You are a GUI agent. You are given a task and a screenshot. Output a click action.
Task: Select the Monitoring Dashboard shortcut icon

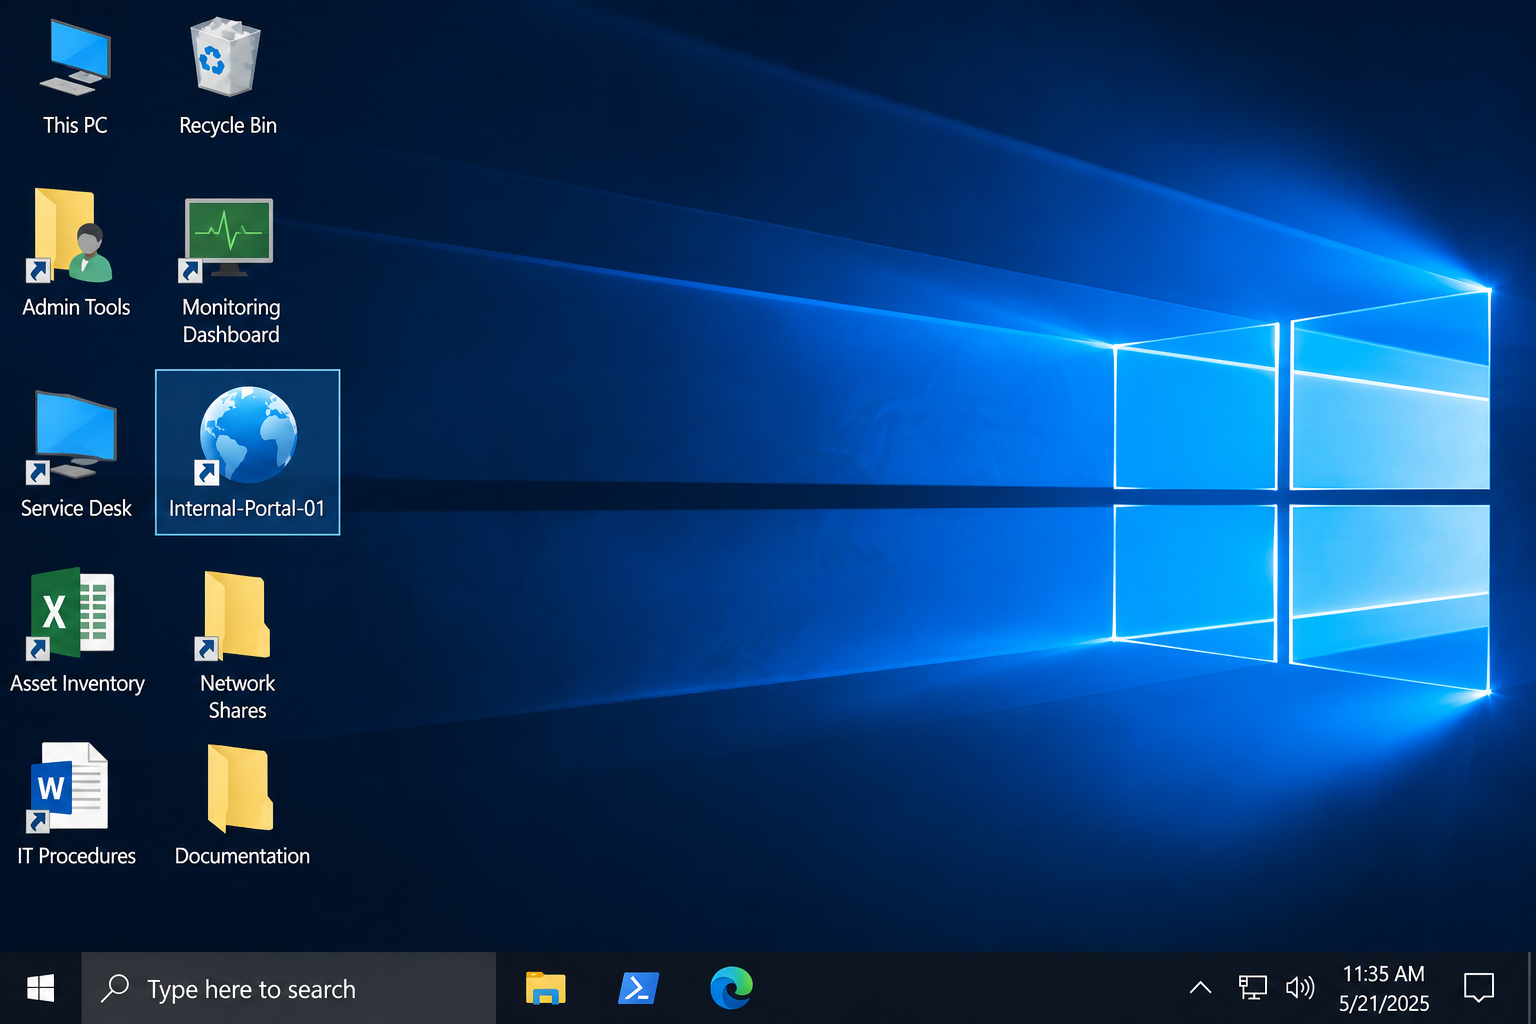[x=228, y=240]
